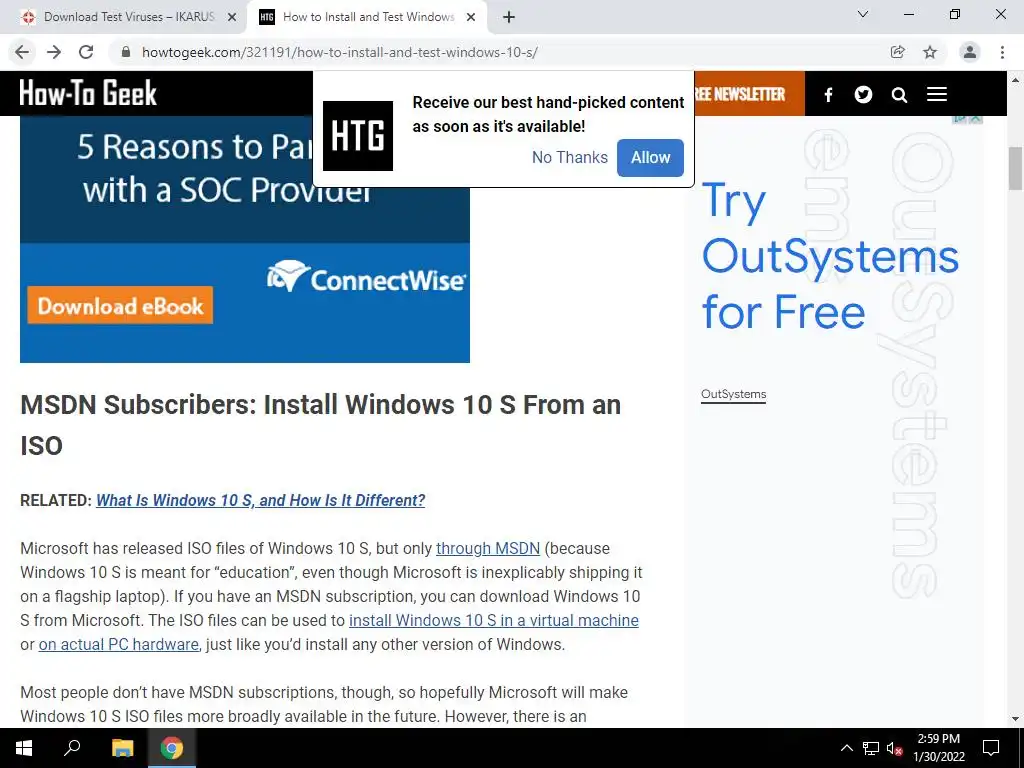
Task: Reload the How-To Geek page
Action: [x=86, y=52]
